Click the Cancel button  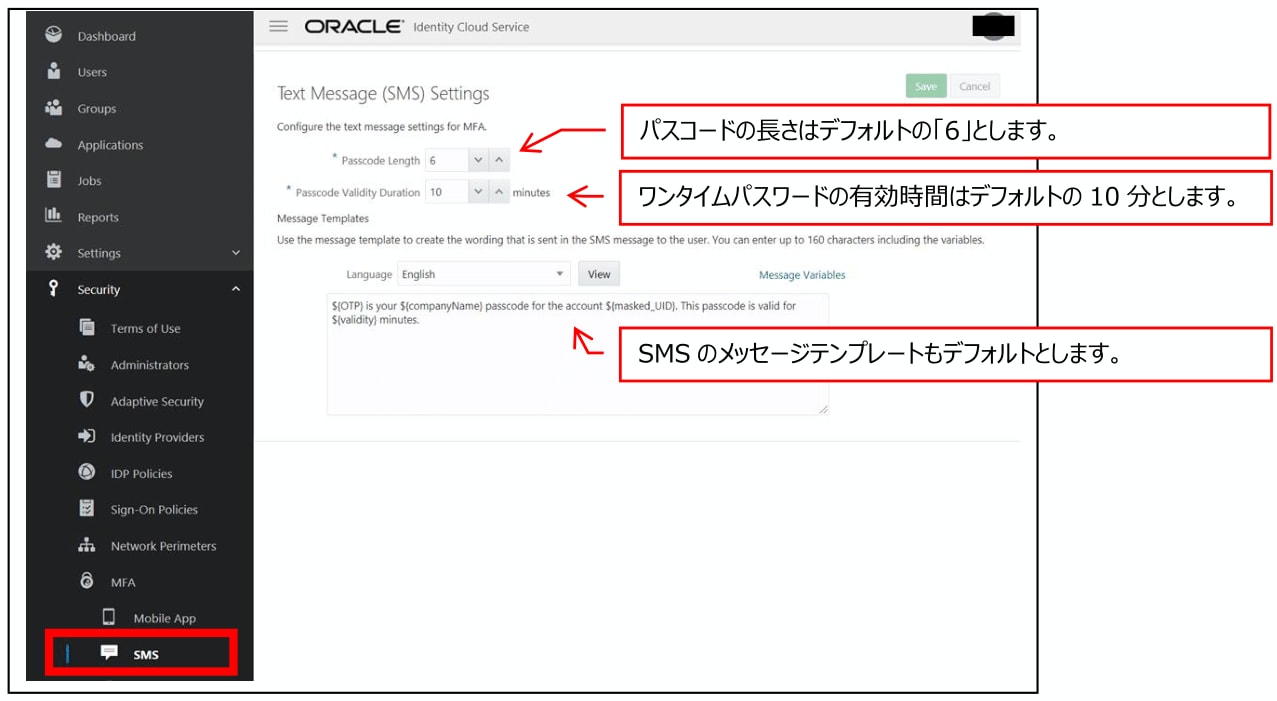tap(974, 86)
